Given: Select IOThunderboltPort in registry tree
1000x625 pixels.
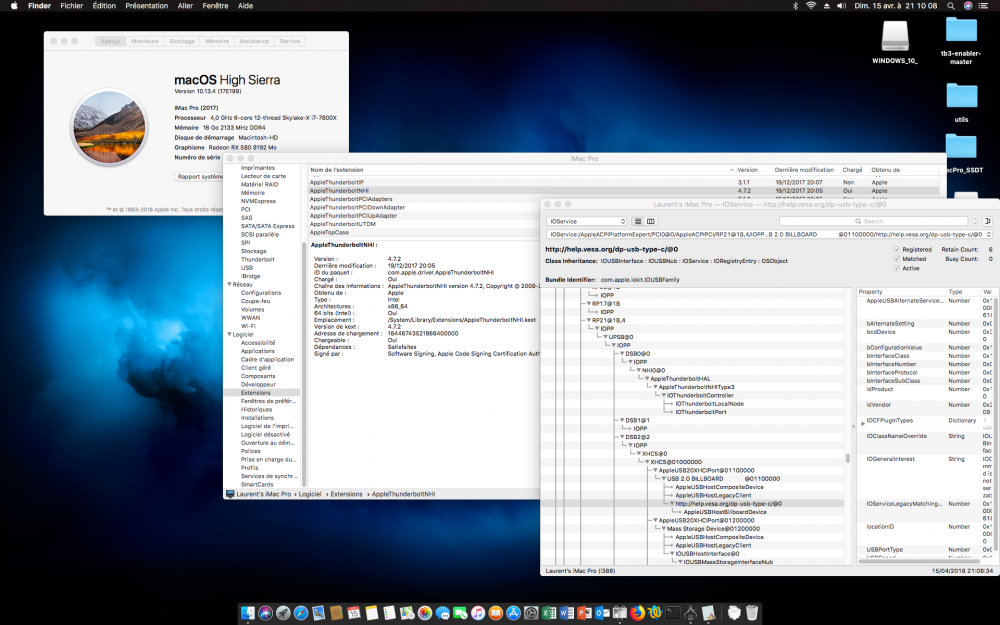Looking at the screenshot, I should click(x=700, y=412).
